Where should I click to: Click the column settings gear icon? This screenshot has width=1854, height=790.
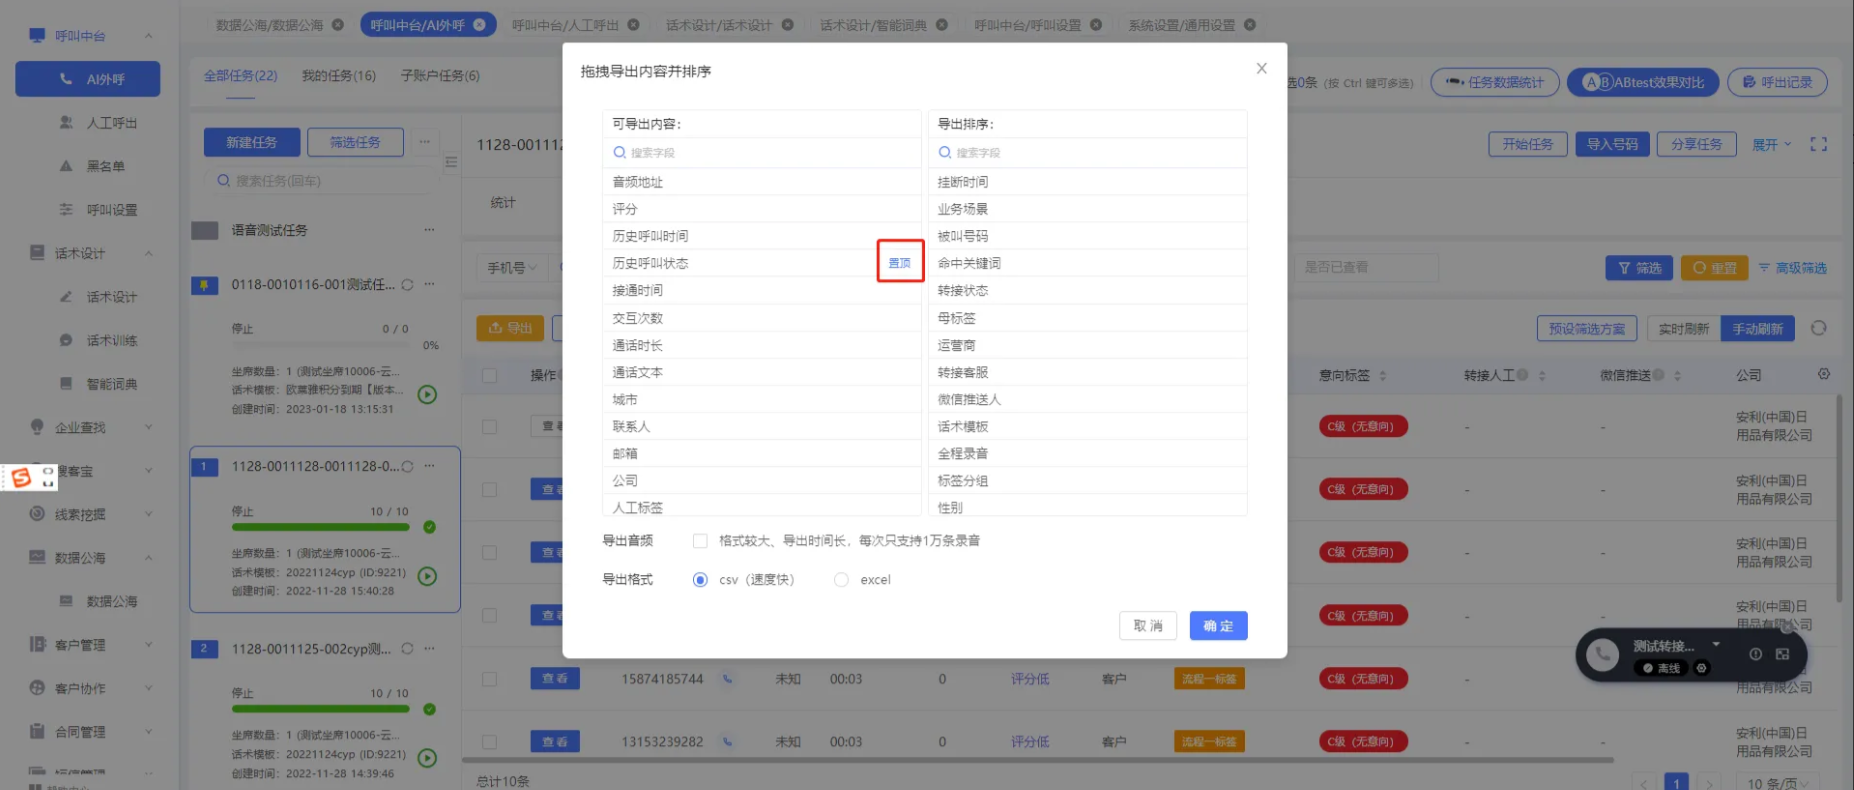click(x=1823, y=374)
